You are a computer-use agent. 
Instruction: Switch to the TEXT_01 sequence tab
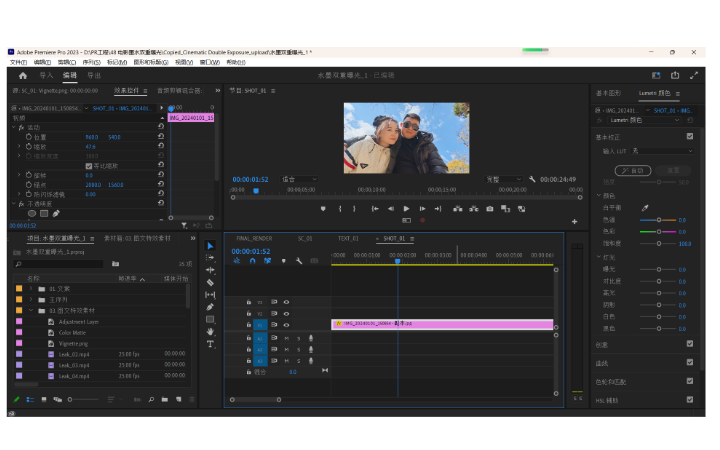click(x=348, y=239)
